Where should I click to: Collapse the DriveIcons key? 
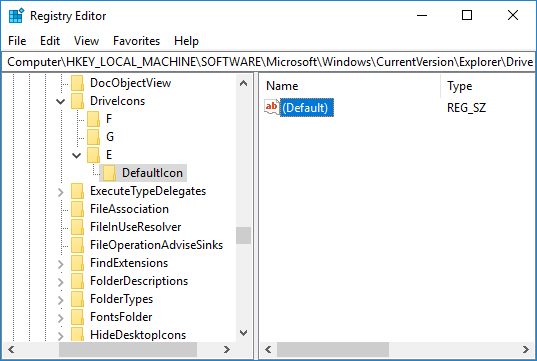tap(61, 101)
